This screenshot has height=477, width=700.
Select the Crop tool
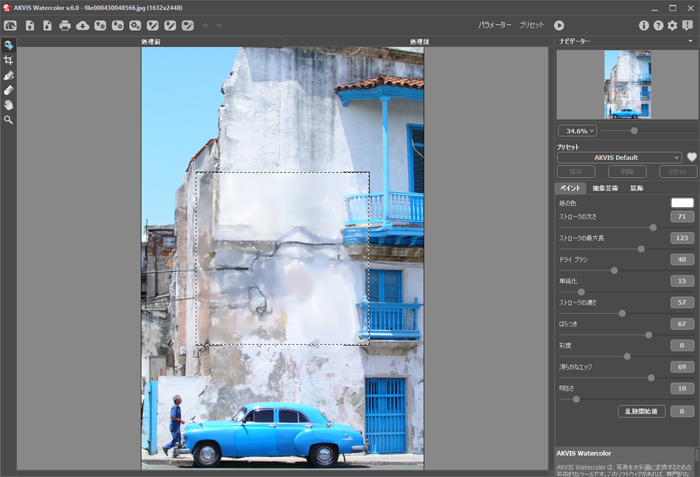pos(8,60)
